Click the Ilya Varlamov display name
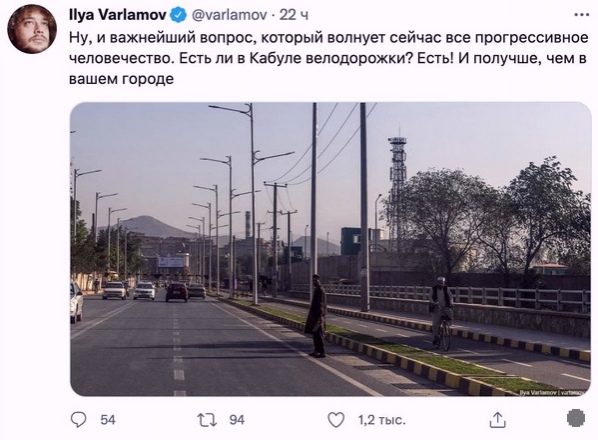Image resolution: width=598 pixels, height=440 pixels. point(117,15)
